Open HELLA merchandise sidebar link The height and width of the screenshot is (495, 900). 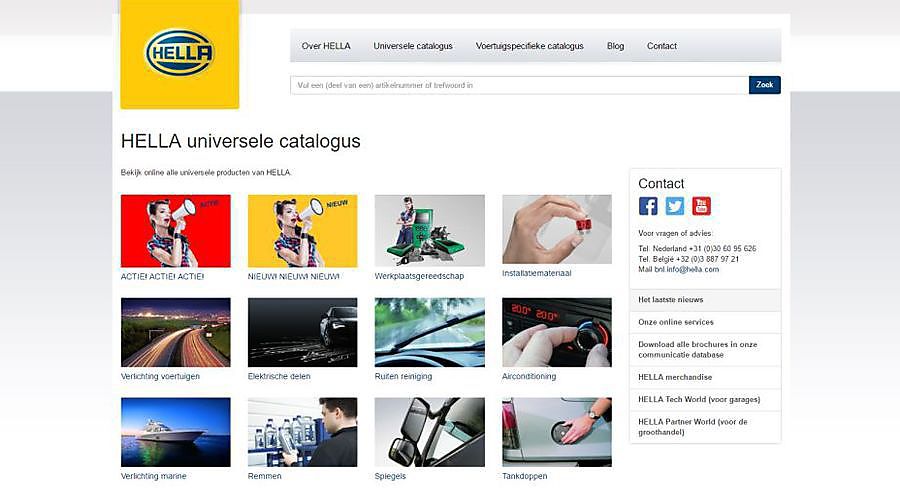coord(705,377)
